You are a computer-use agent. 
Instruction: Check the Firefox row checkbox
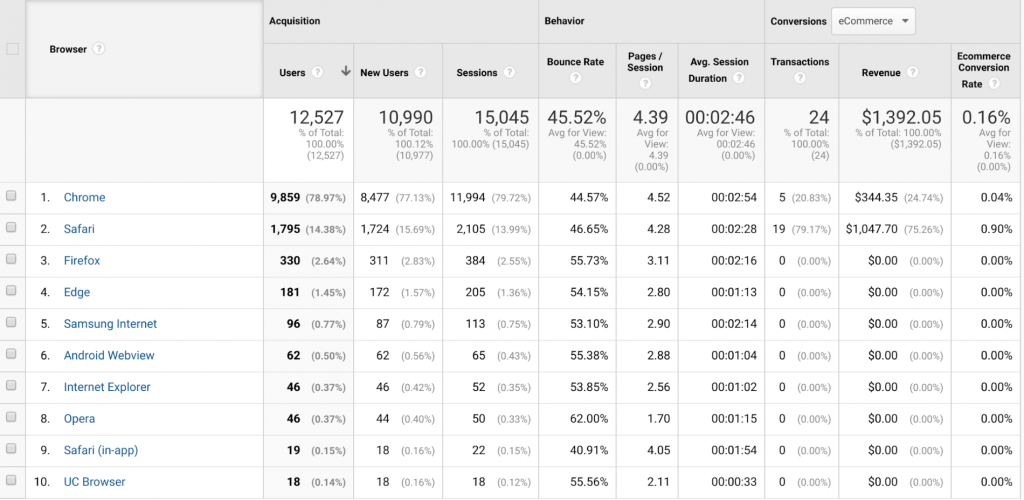11,259
